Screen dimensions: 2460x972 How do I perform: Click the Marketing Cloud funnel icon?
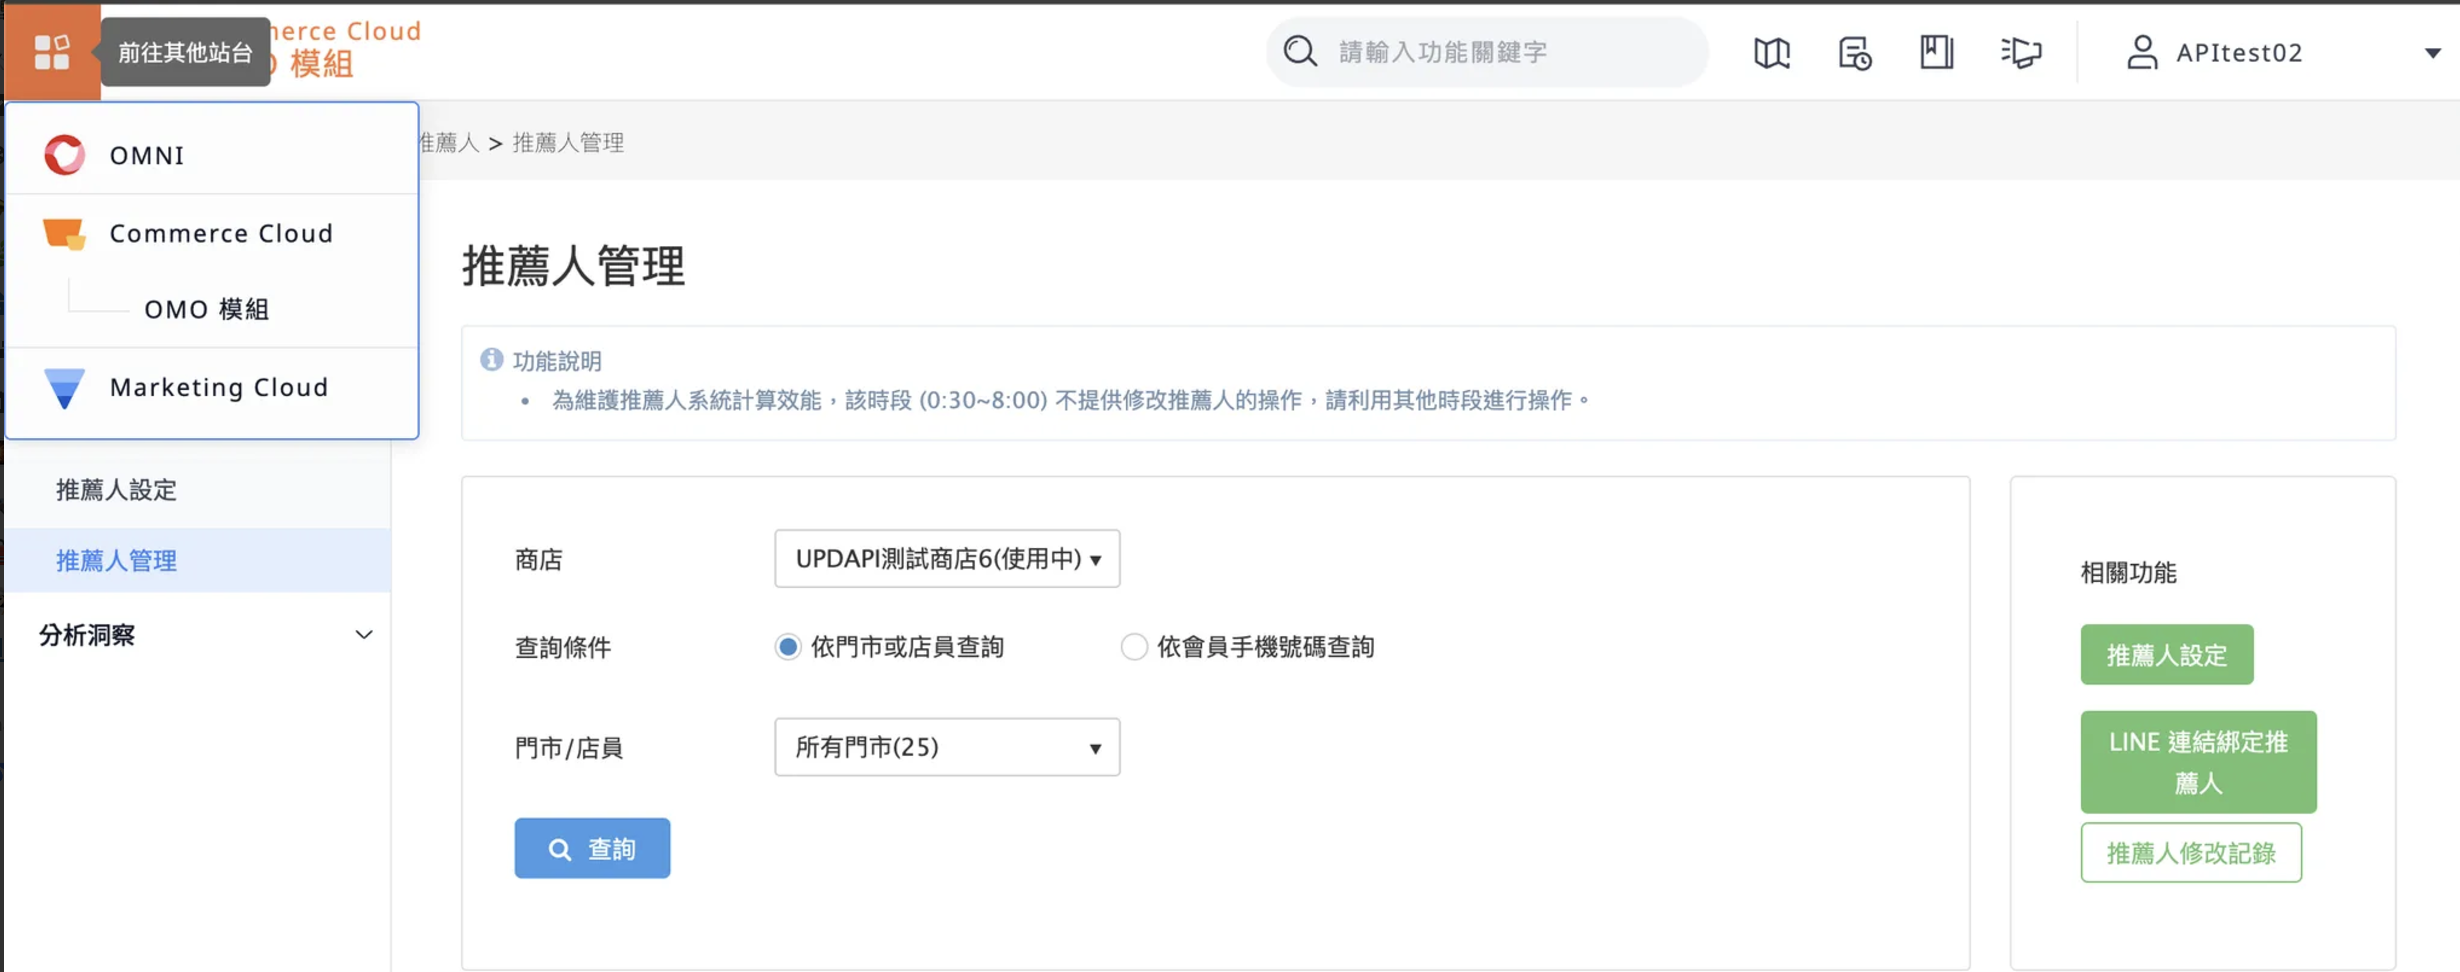tap(65, 388)
